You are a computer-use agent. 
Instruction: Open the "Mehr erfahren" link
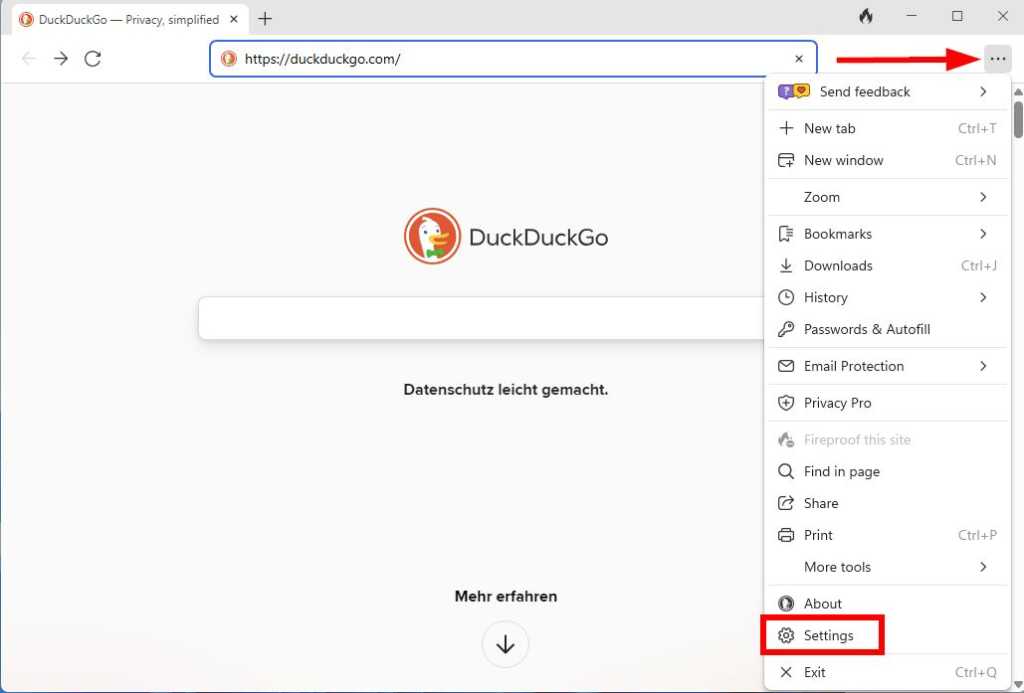click(505, 596)
